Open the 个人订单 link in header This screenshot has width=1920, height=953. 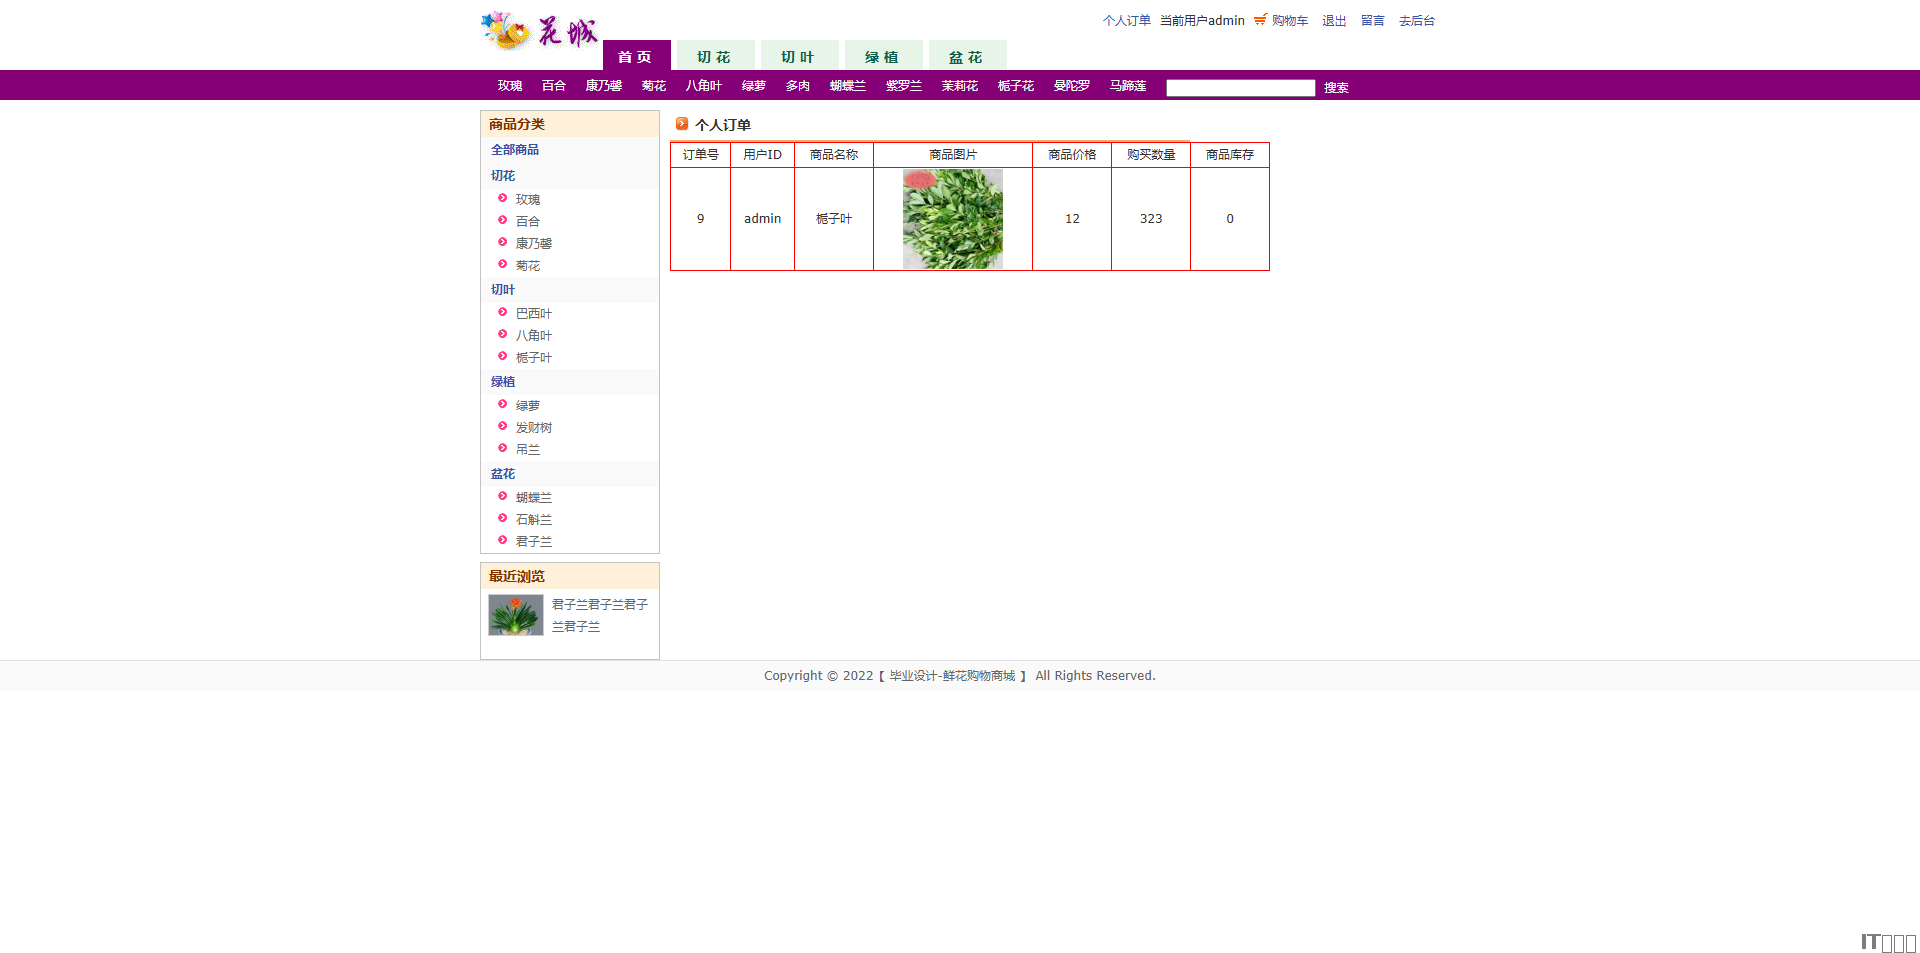[1126, 21]
